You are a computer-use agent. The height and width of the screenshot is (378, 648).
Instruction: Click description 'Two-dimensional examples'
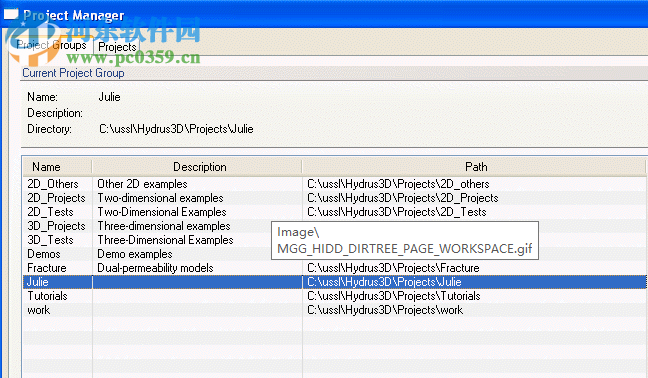[x=160, y=198]
